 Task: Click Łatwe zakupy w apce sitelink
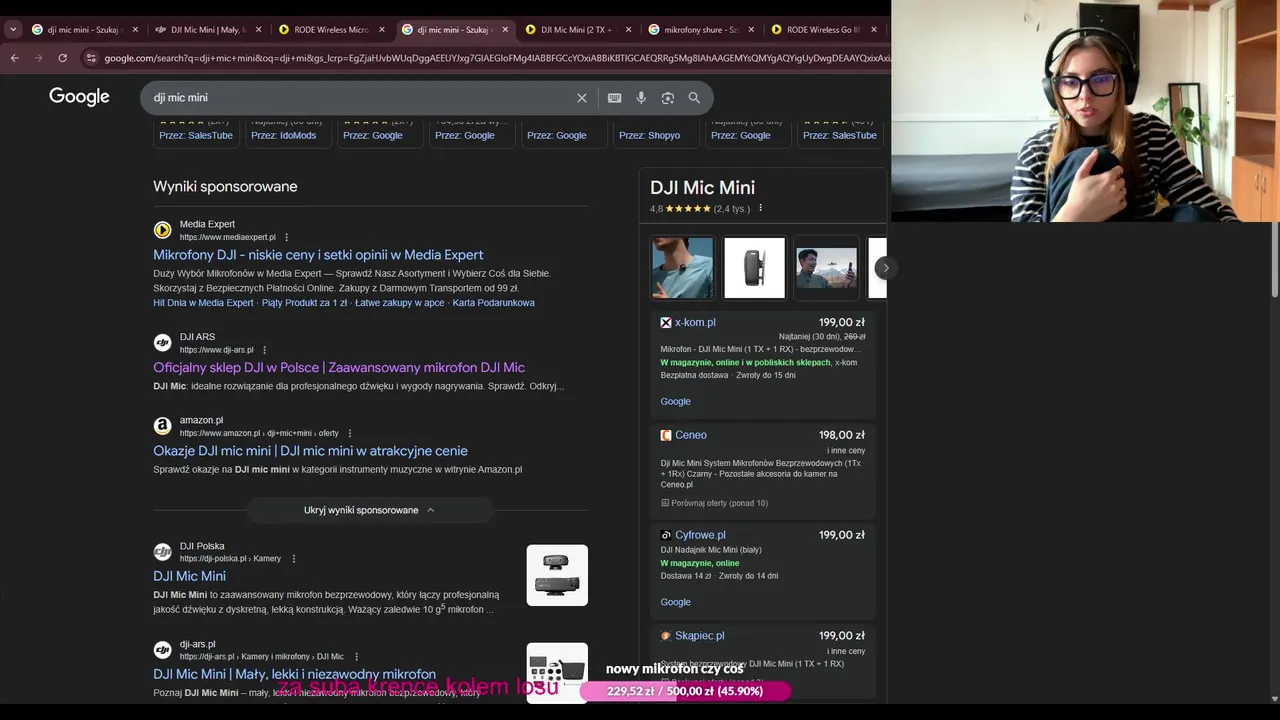pyautogui.click(x=399, y=303)
